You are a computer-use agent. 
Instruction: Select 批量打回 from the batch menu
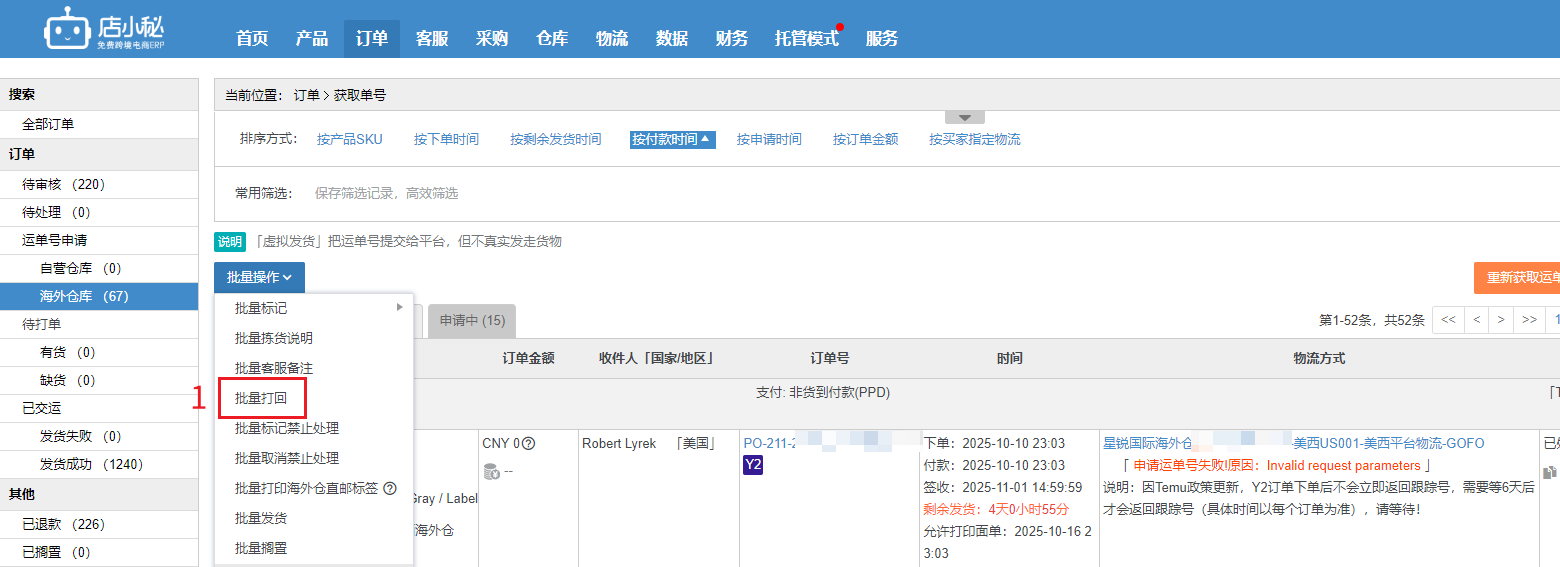point(260,398)
